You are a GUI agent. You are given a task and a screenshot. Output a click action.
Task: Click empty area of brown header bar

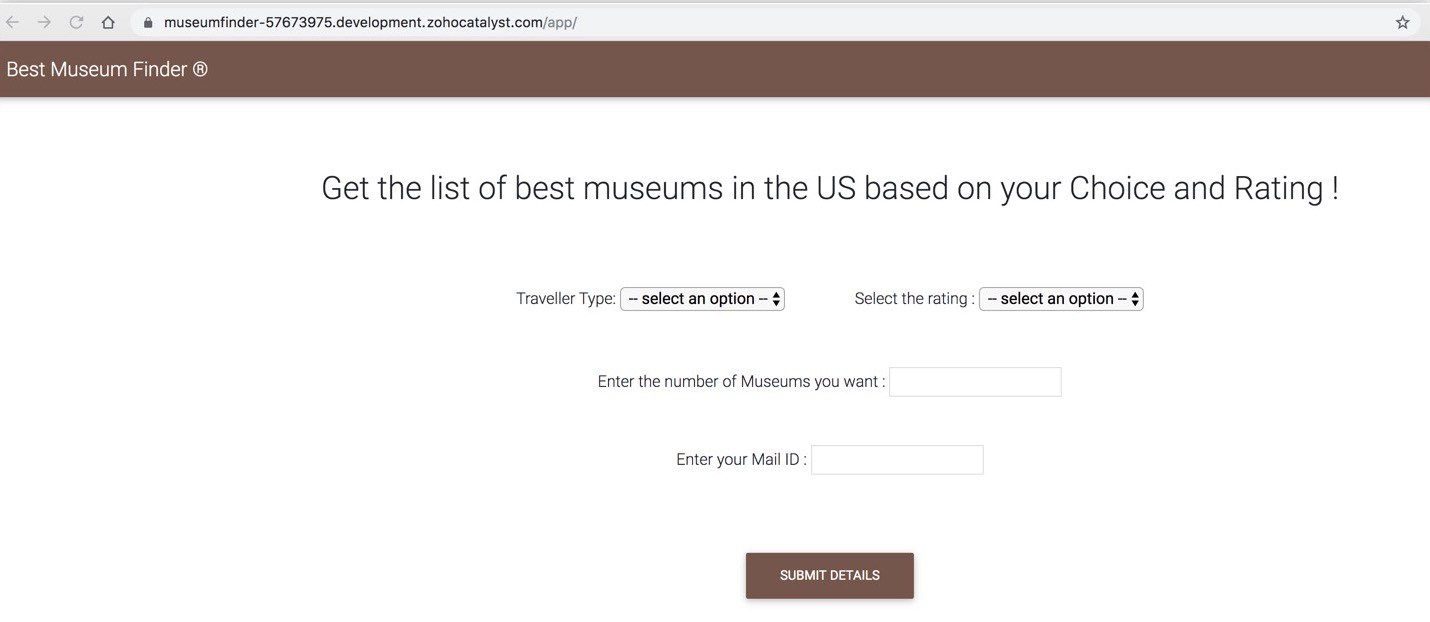800,69
